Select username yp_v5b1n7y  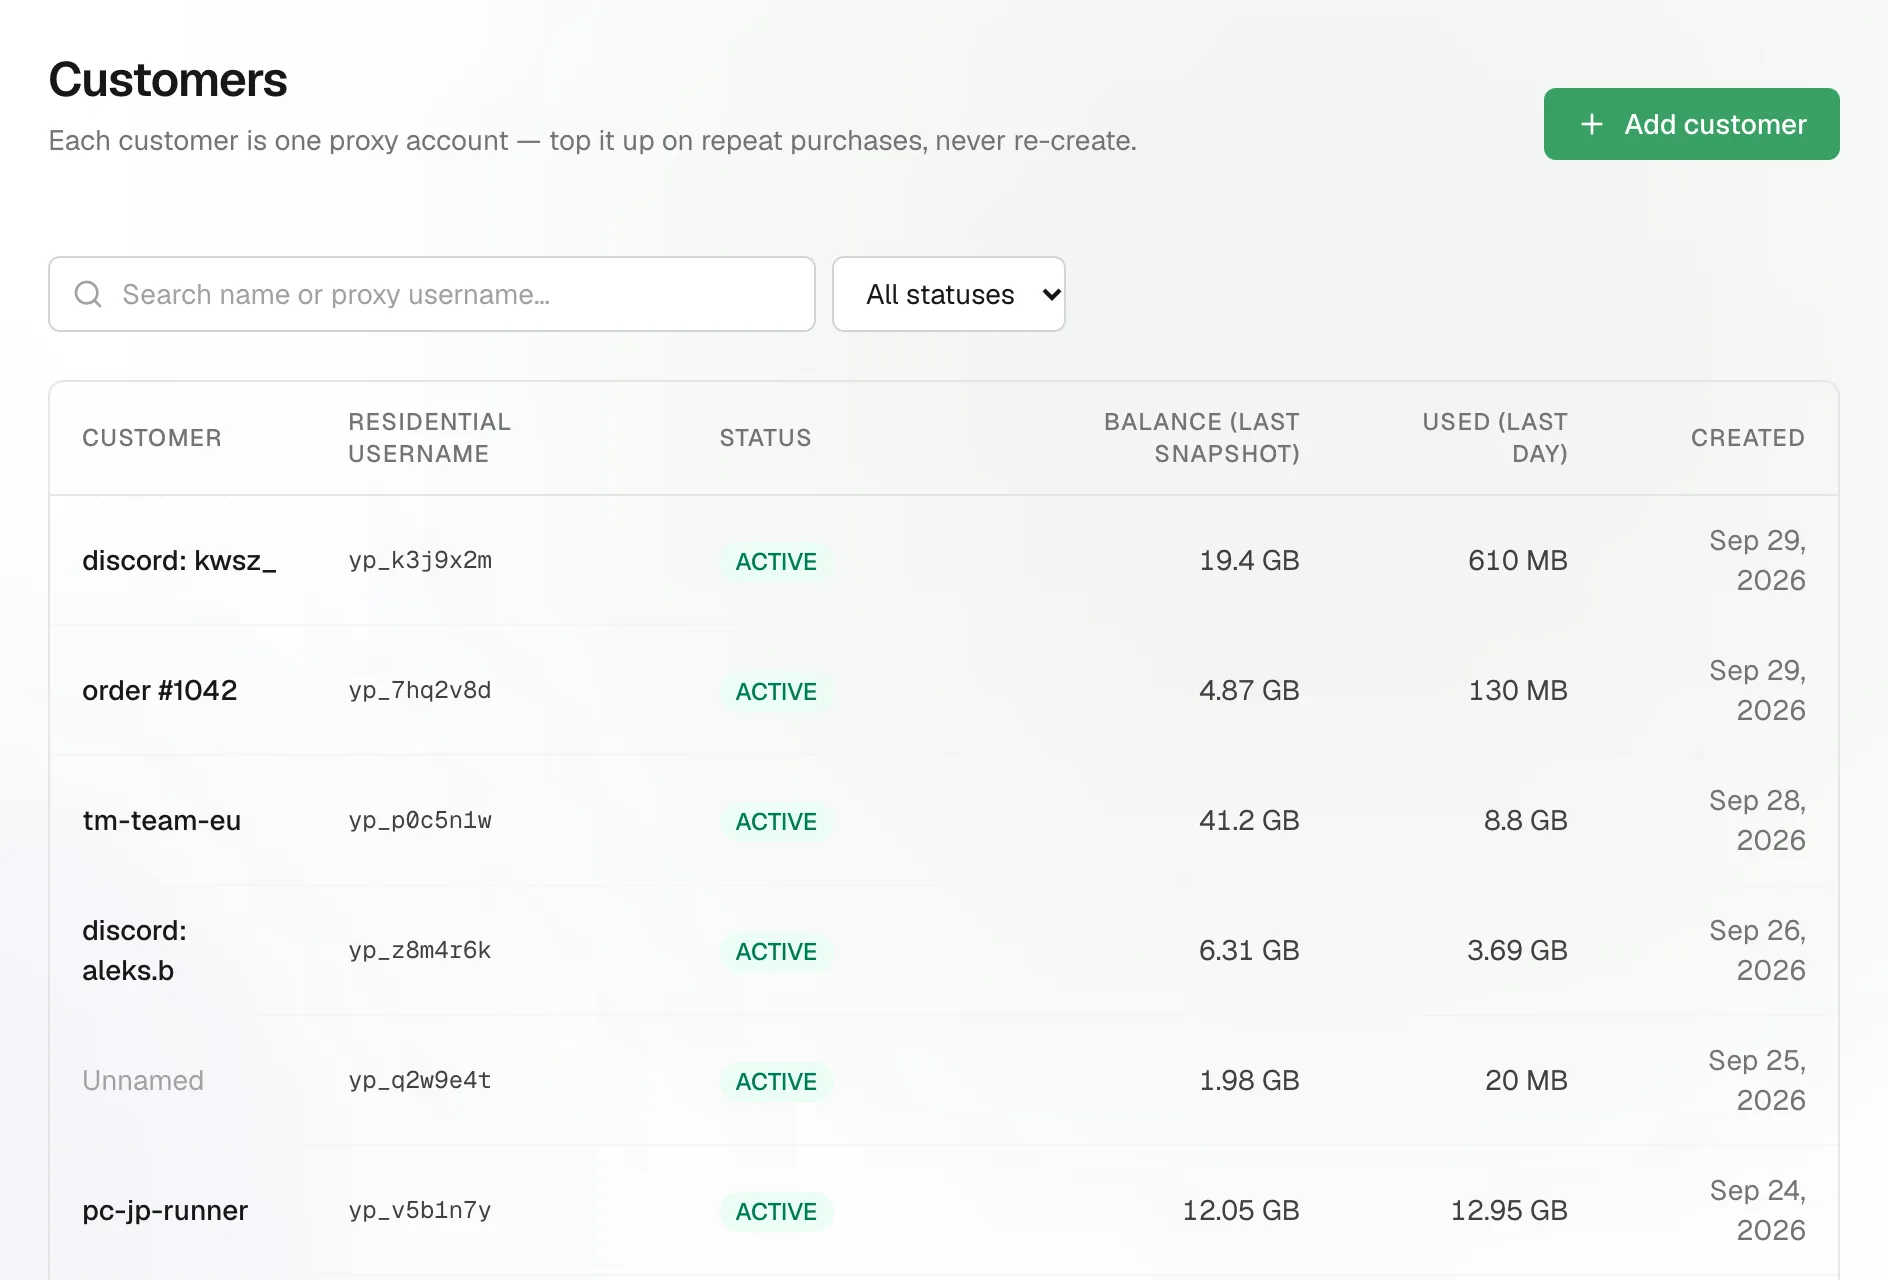420,1211
